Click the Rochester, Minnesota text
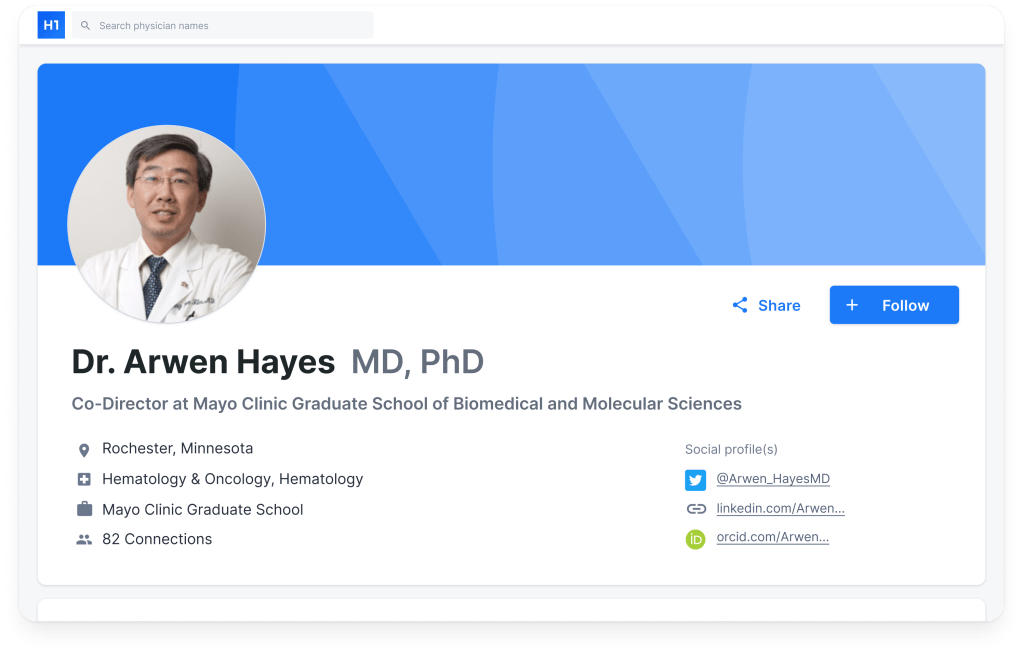 (x=177, y=448)
